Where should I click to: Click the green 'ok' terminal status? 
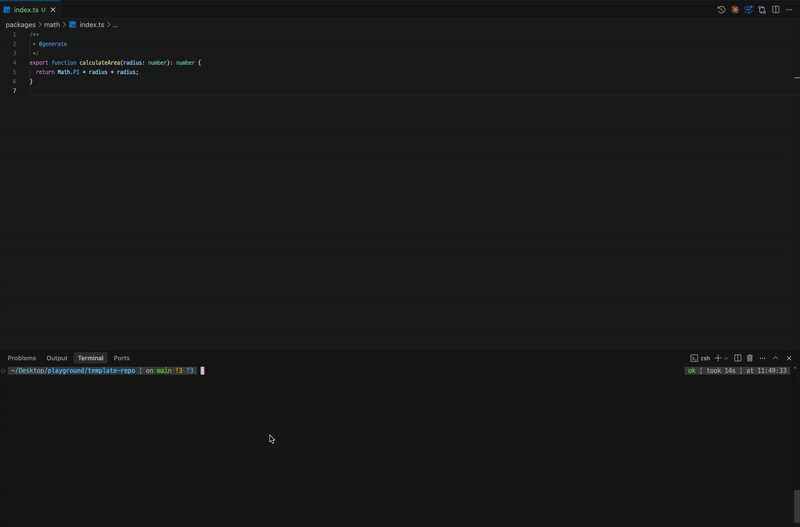[691, 371]
